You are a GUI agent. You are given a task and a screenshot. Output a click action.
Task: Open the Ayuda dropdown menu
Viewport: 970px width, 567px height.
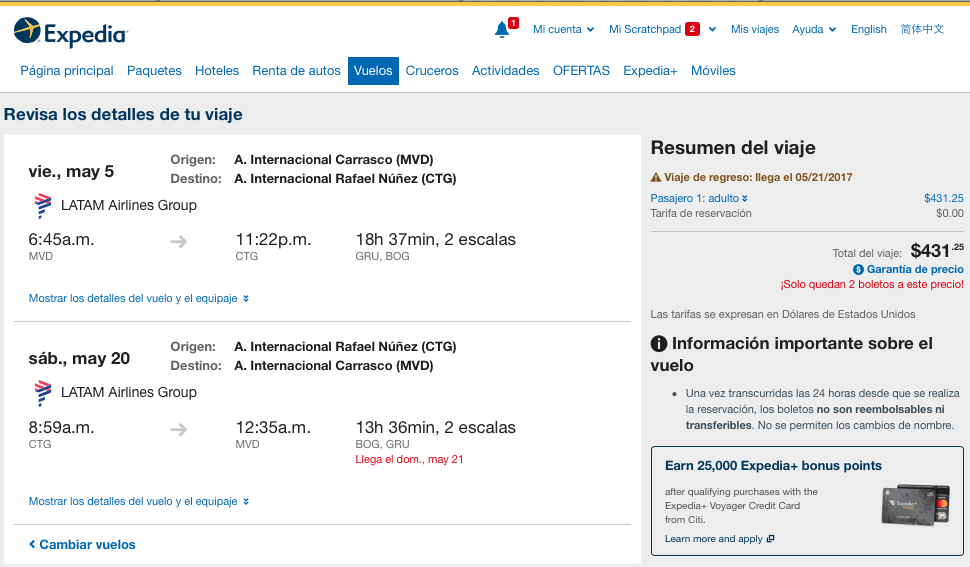[x=814, y=29]
